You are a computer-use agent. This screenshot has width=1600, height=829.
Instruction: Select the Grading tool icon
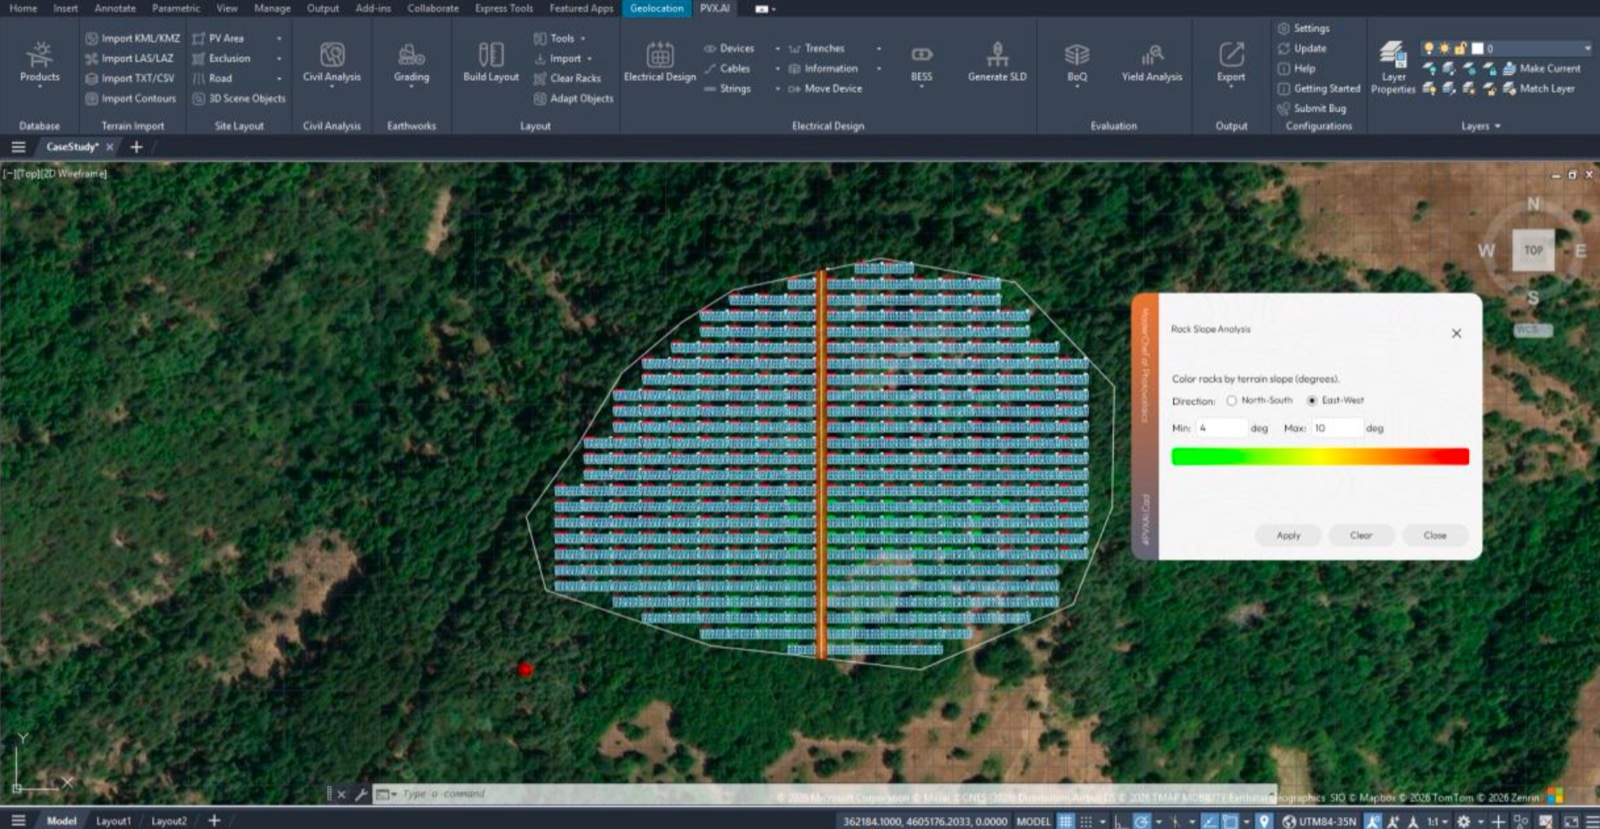click(411, 55)
